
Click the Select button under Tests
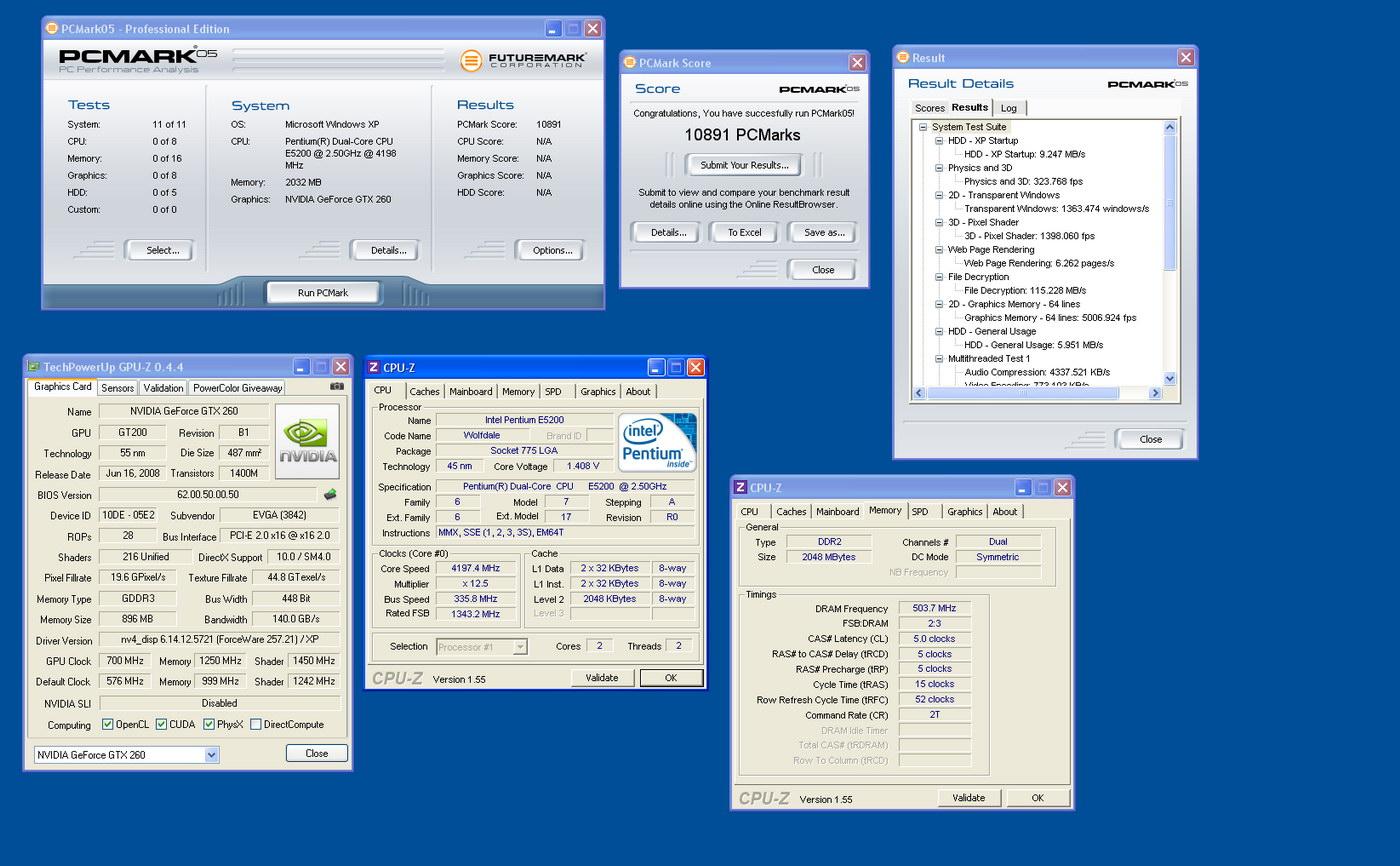162,250
